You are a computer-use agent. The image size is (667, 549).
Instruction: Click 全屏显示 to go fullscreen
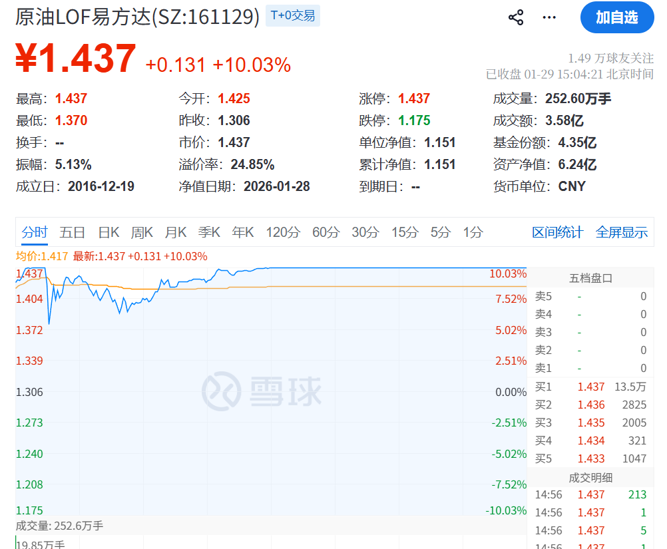tap(621, 232)
